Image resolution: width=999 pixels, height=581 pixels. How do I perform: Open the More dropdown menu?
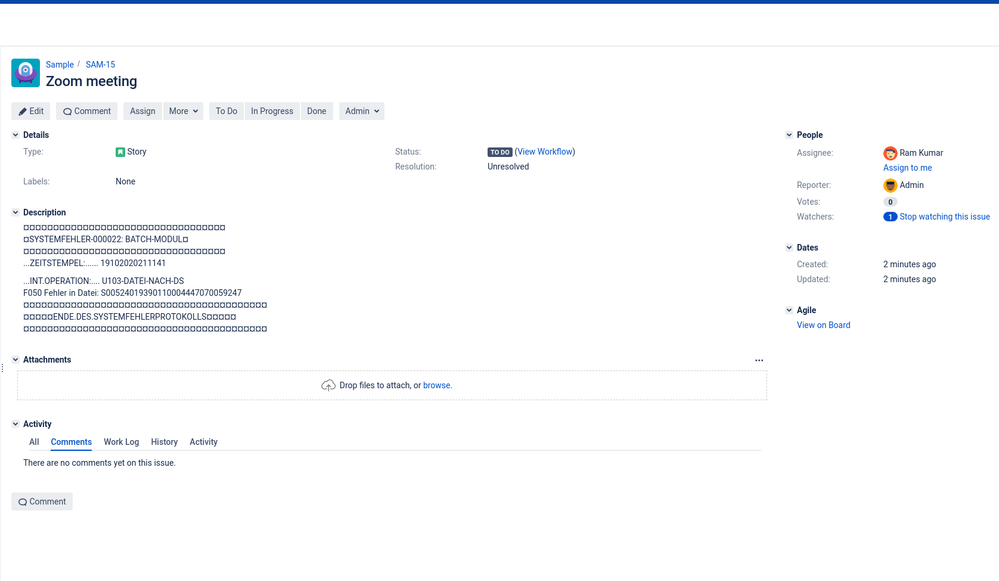(x=183, y=111)
